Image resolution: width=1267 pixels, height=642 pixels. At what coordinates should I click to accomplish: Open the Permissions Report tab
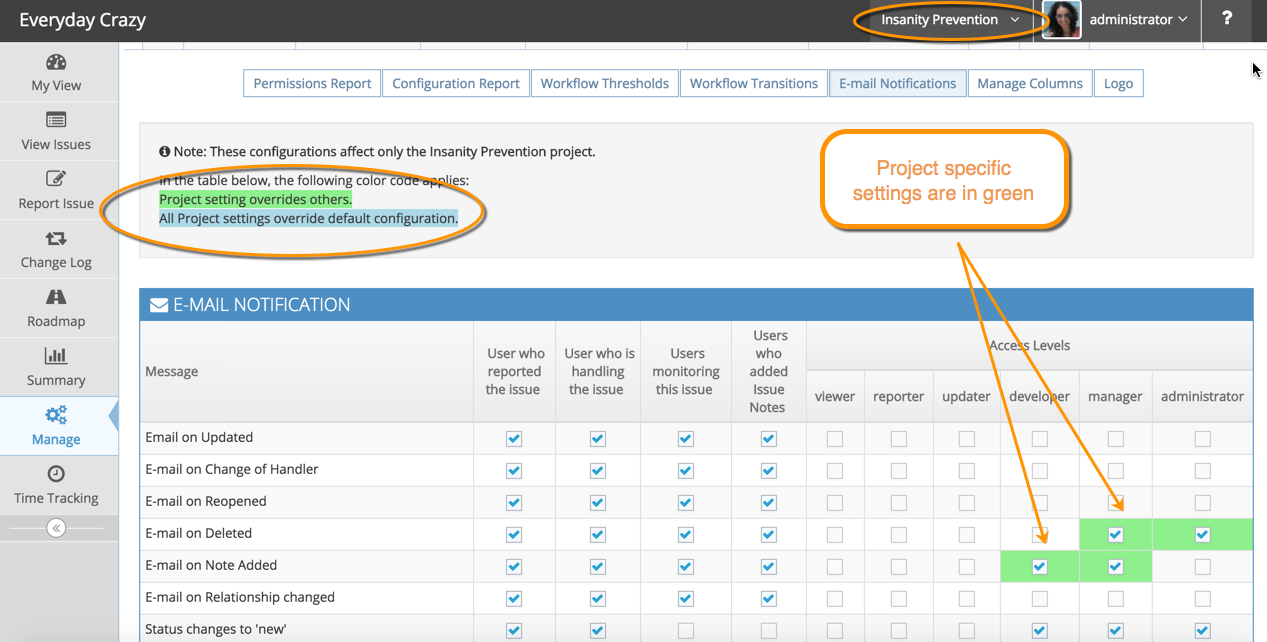312,83
